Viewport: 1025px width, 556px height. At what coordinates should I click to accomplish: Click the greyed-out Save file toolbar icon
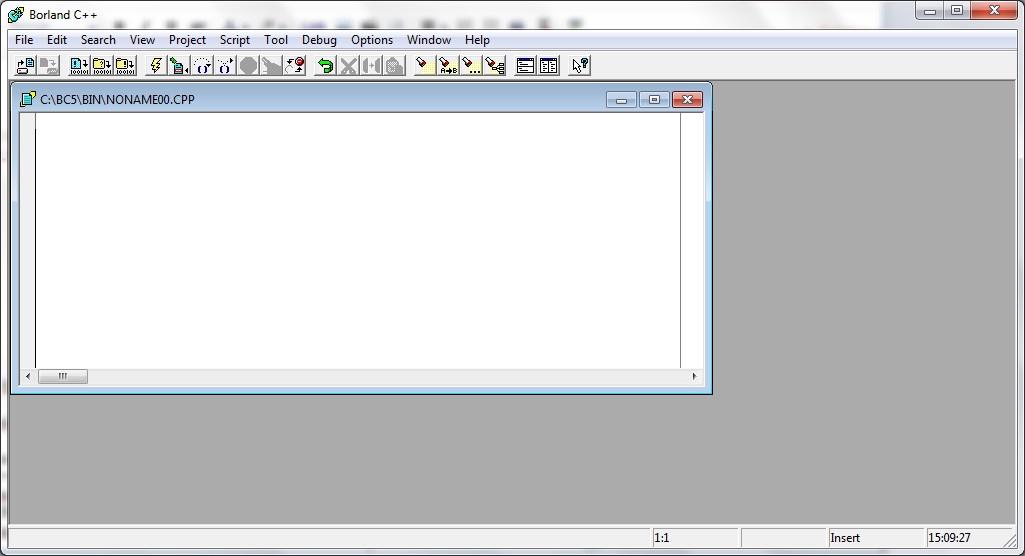point(49,65)
